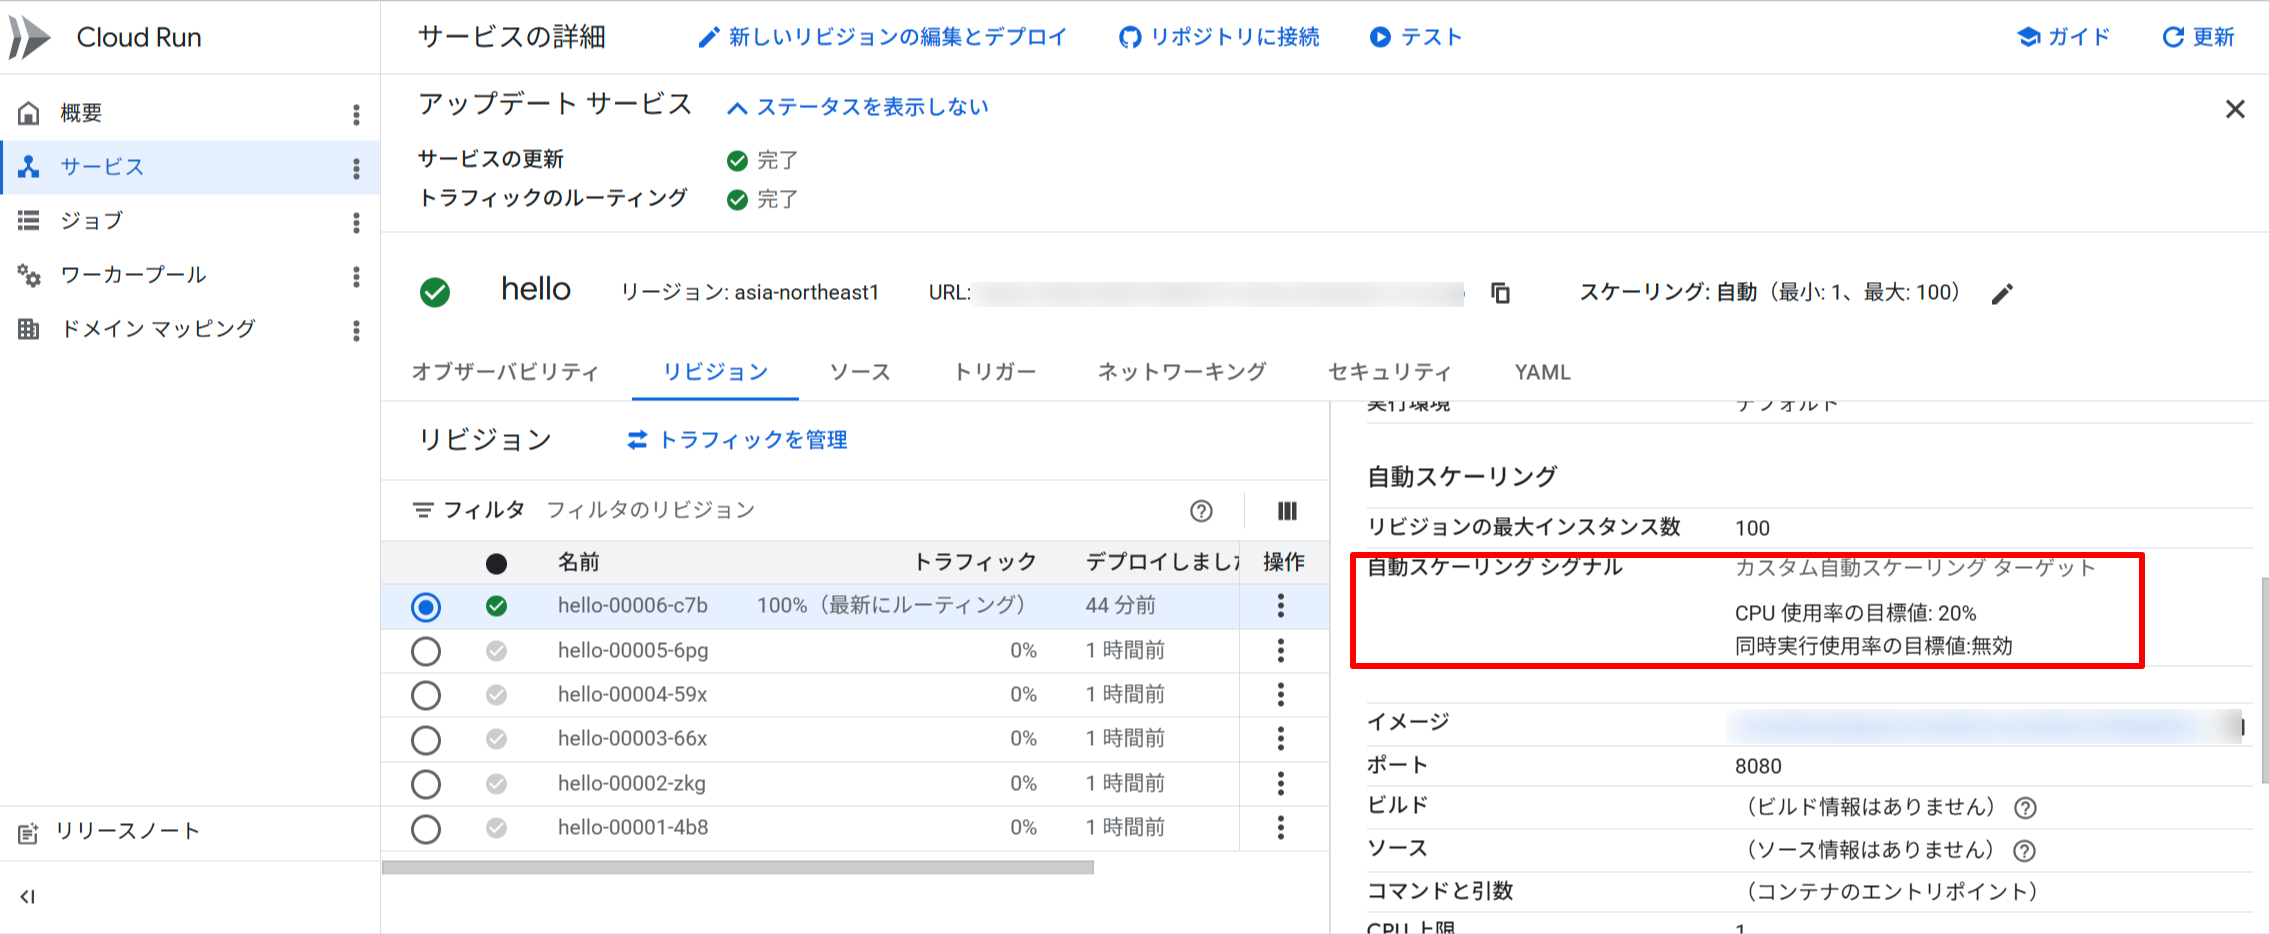This screenshot has width=2269, height=934.
Task: Open the scaling edit pencil icon
Action: pyautogui.click(x=2002, y=293)
